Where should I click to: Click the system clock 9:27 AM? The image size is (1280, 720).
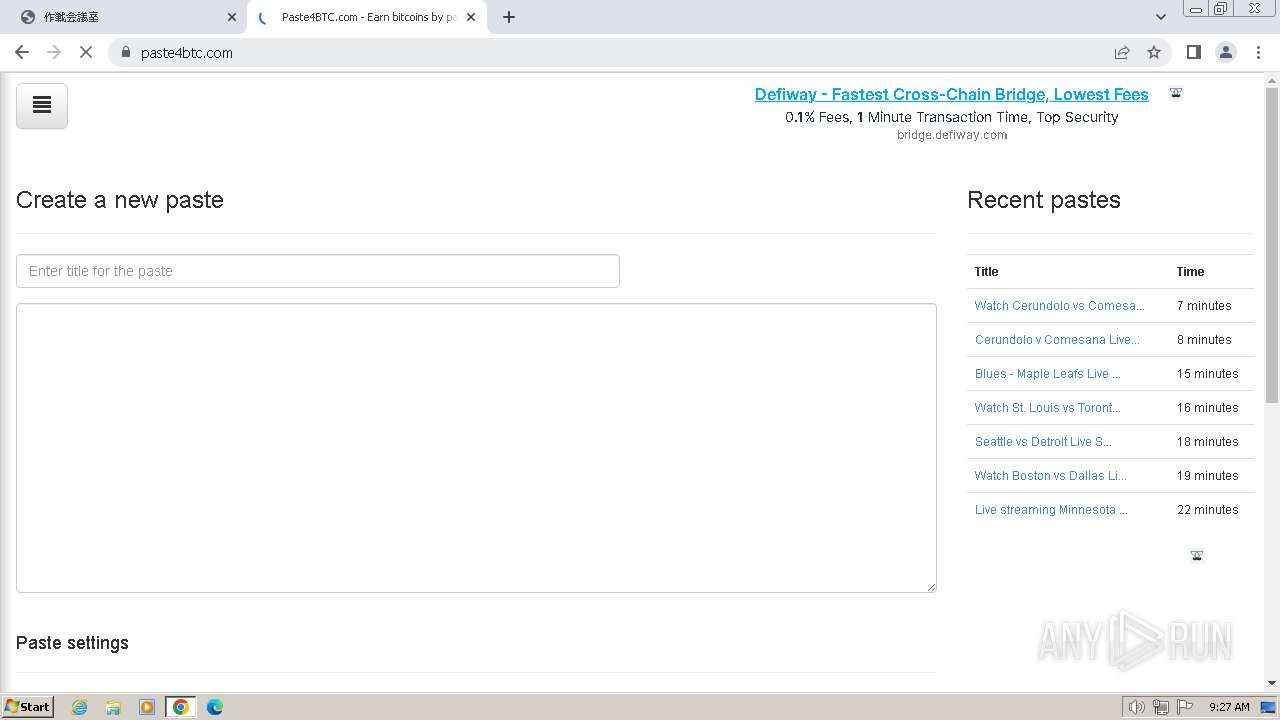(1229, 707)
